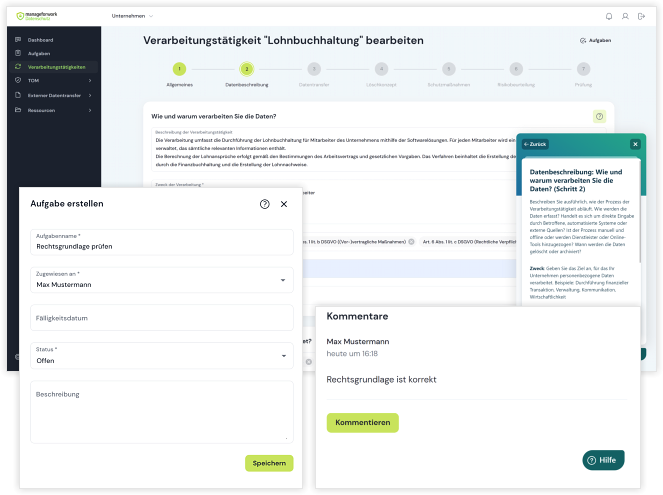Image resolution: width=663 pixels, height=495 pixels.
Task: Click the logout icon in header
Action: [641, 16]
